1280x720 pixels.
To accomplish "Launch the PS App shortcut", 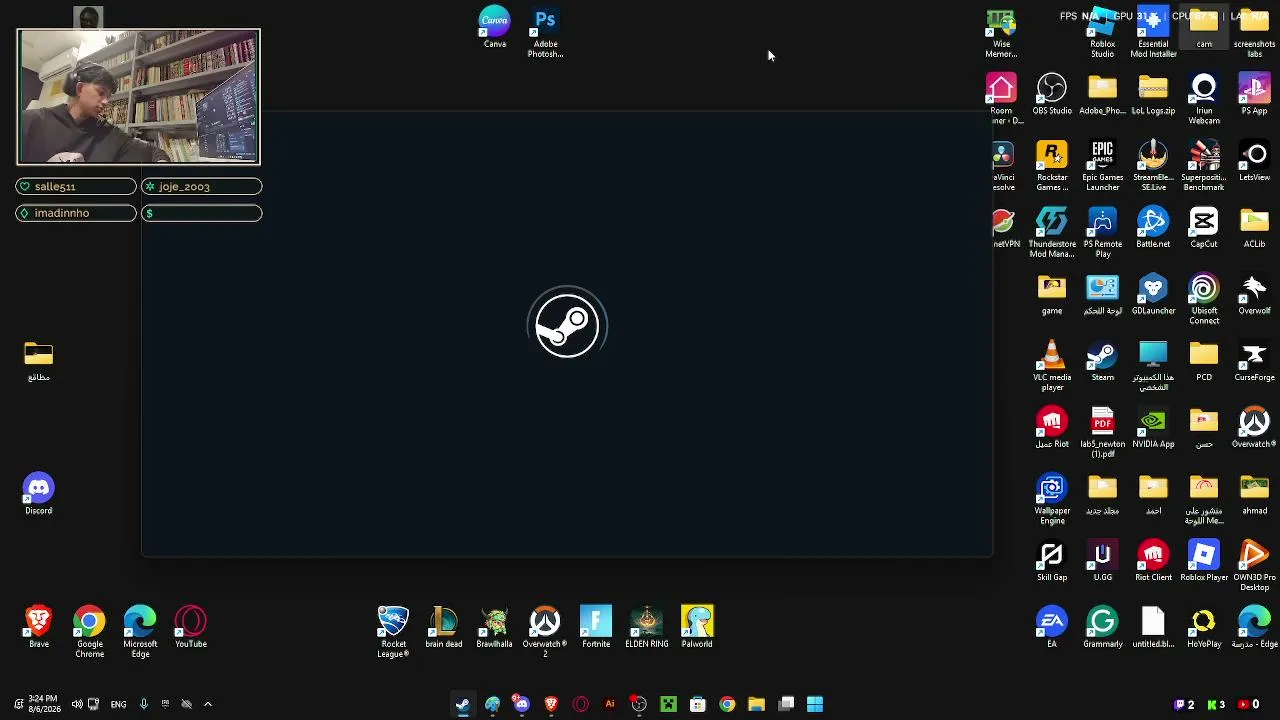I will (1254, 95).
